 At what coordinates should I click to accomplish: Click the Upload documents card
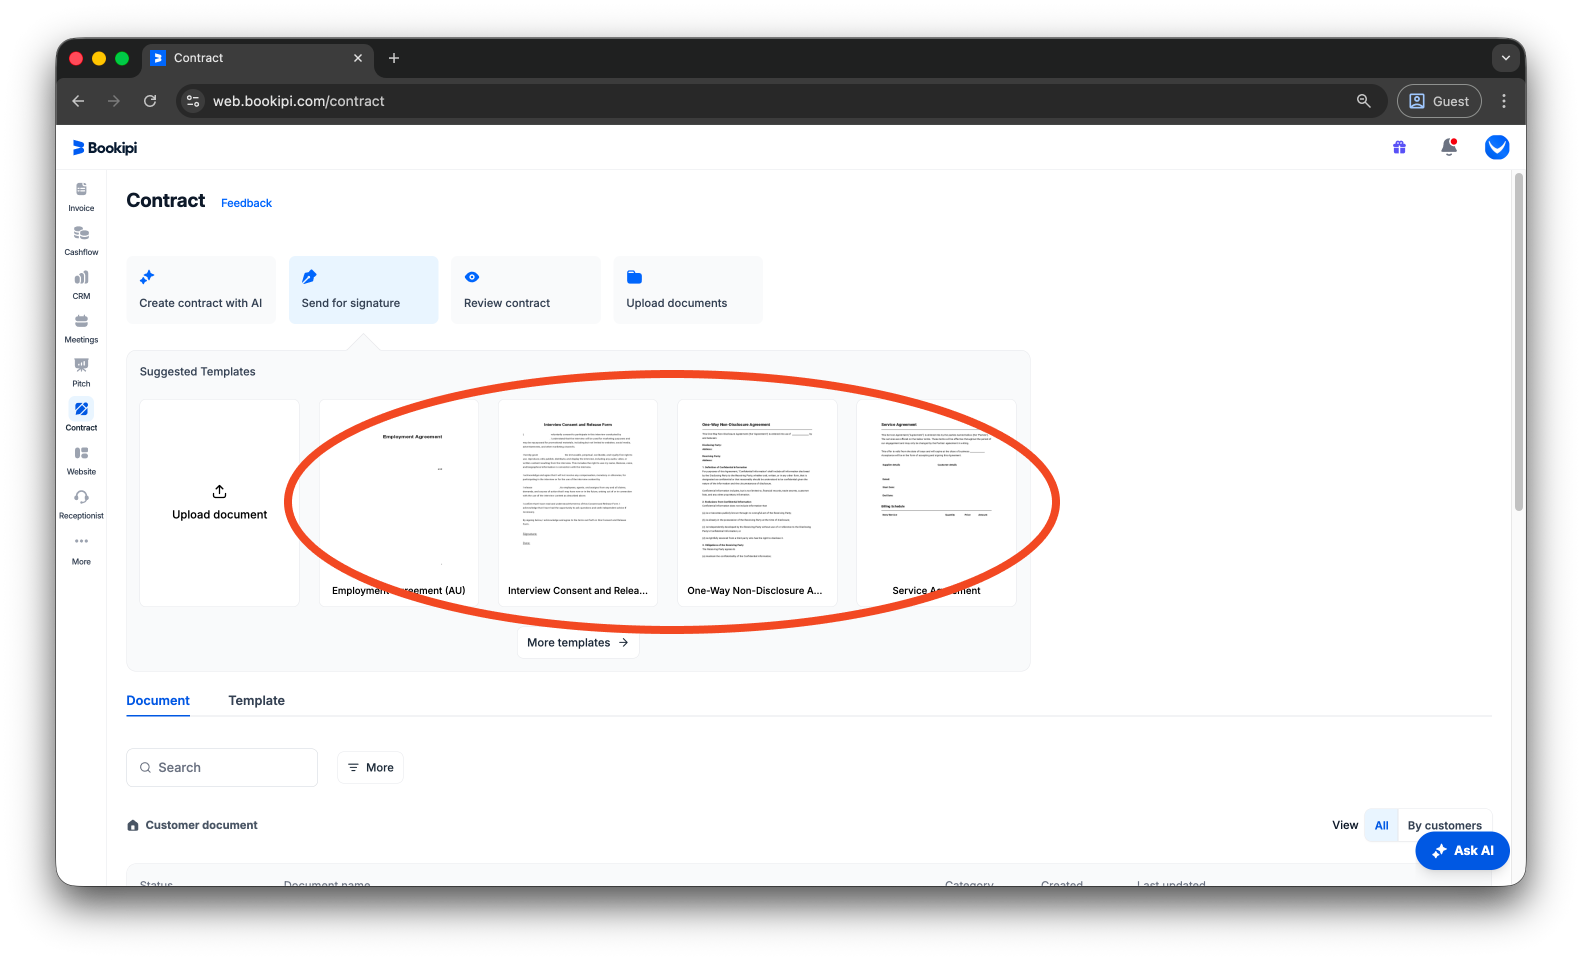(688, 290)
